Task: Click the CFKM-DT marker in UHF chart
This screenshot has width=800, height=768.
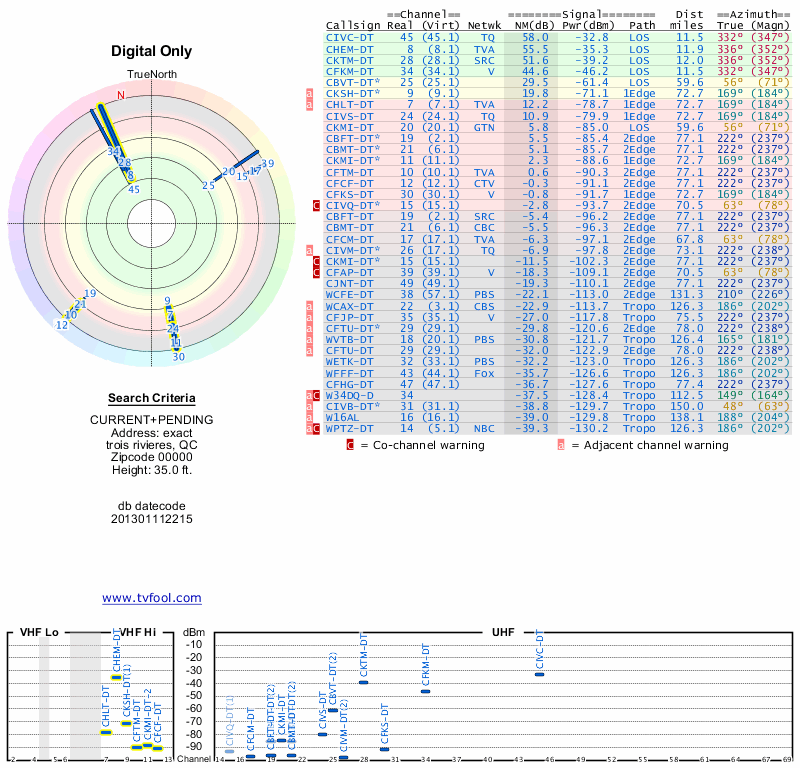Action: tap(425, 691)
